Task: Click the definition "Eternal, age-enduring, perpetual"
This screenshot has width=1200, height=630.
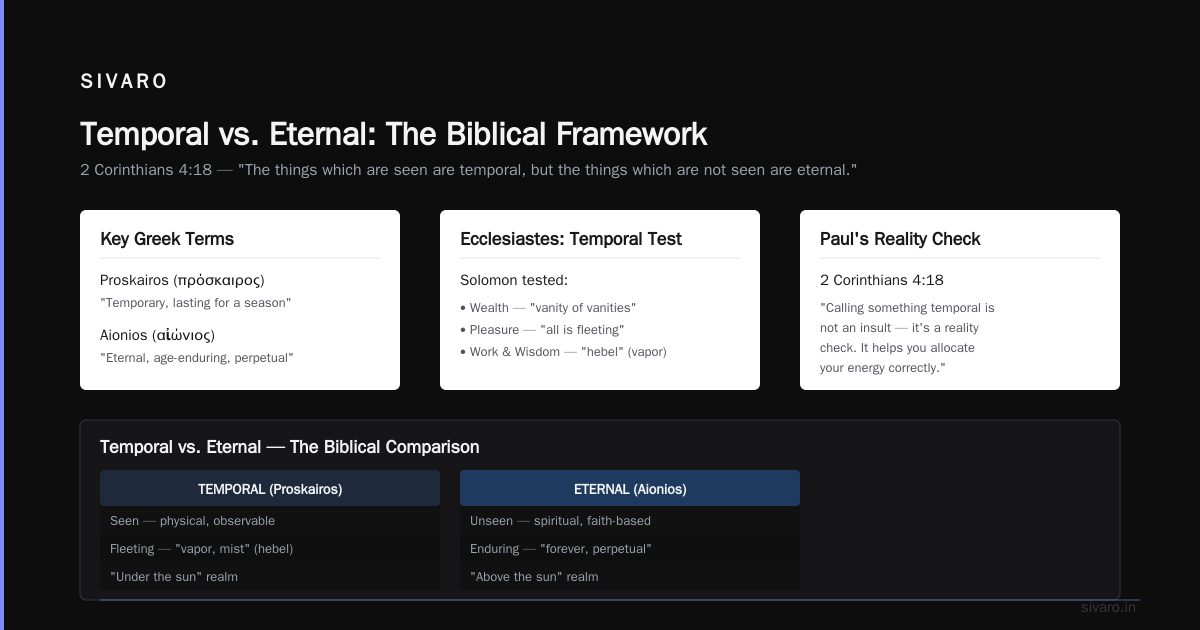Action: click(197, 357)
